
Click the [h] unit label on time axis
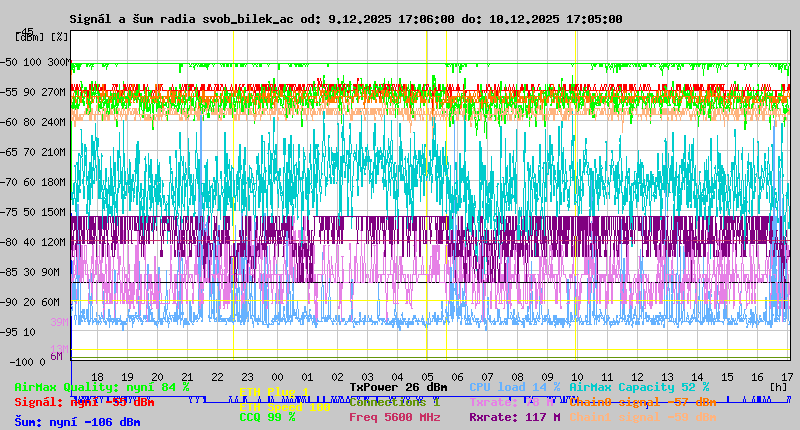[778, 386]
